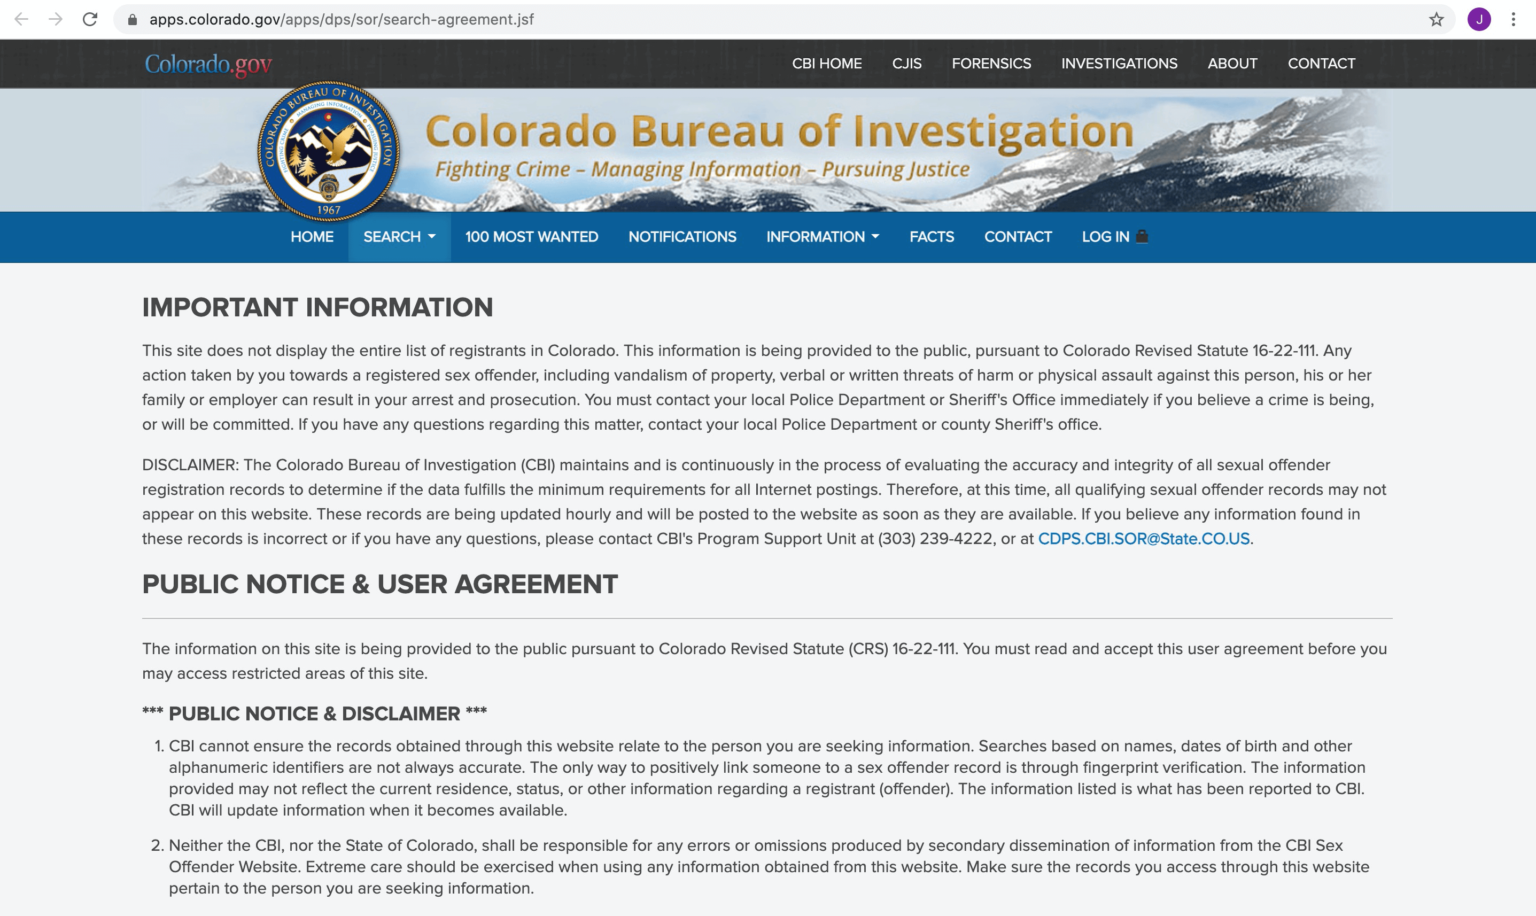This screenshot has height=916, width=1536.
Task: Open Chrome three-dot menu
Action: (x=1513, y=19)
